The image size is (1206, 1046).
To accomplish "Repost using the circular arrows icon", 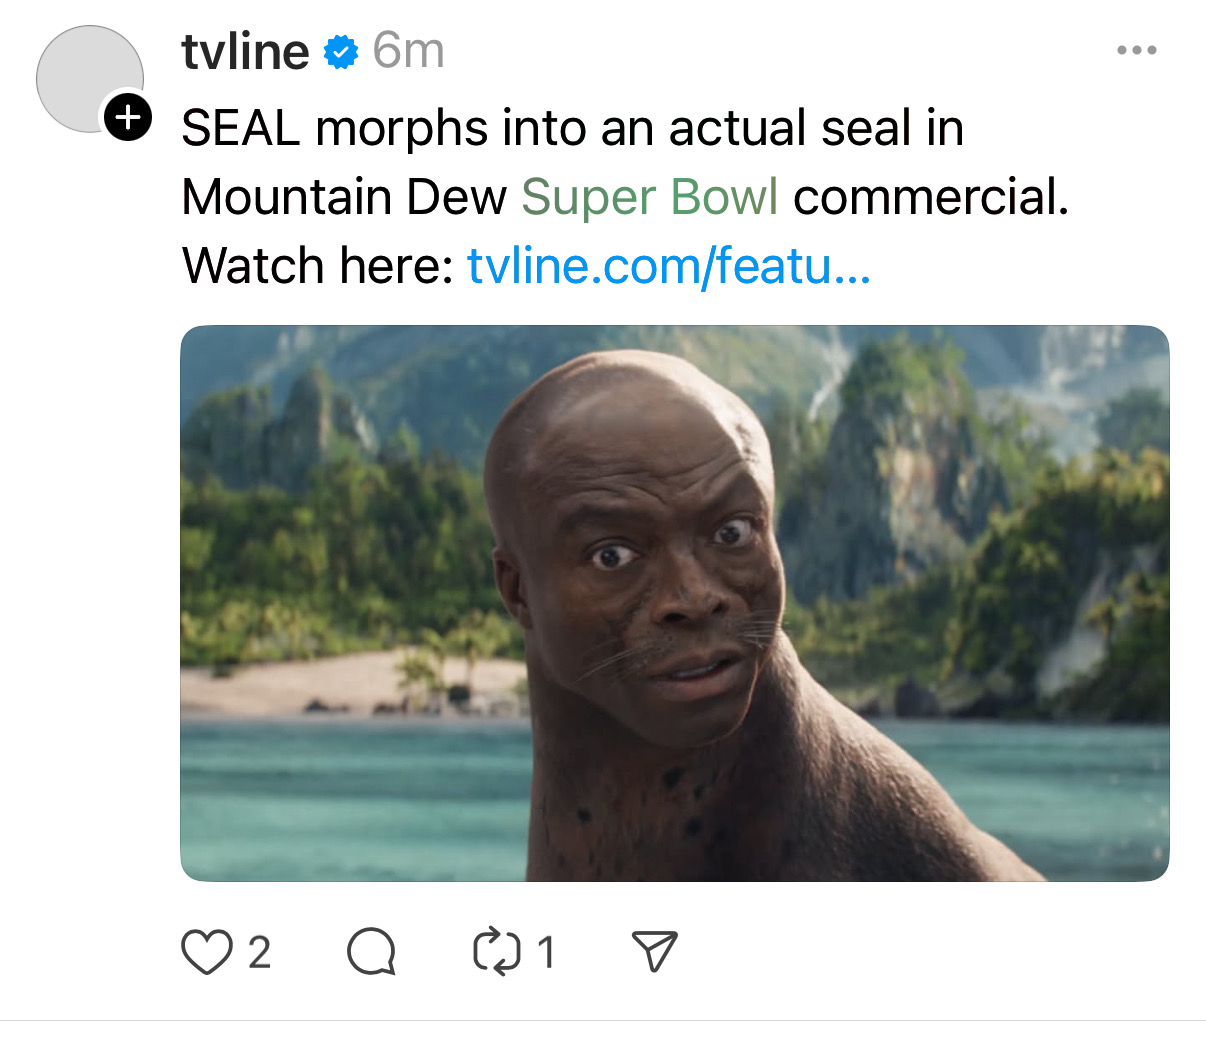I will pos(497,952).
